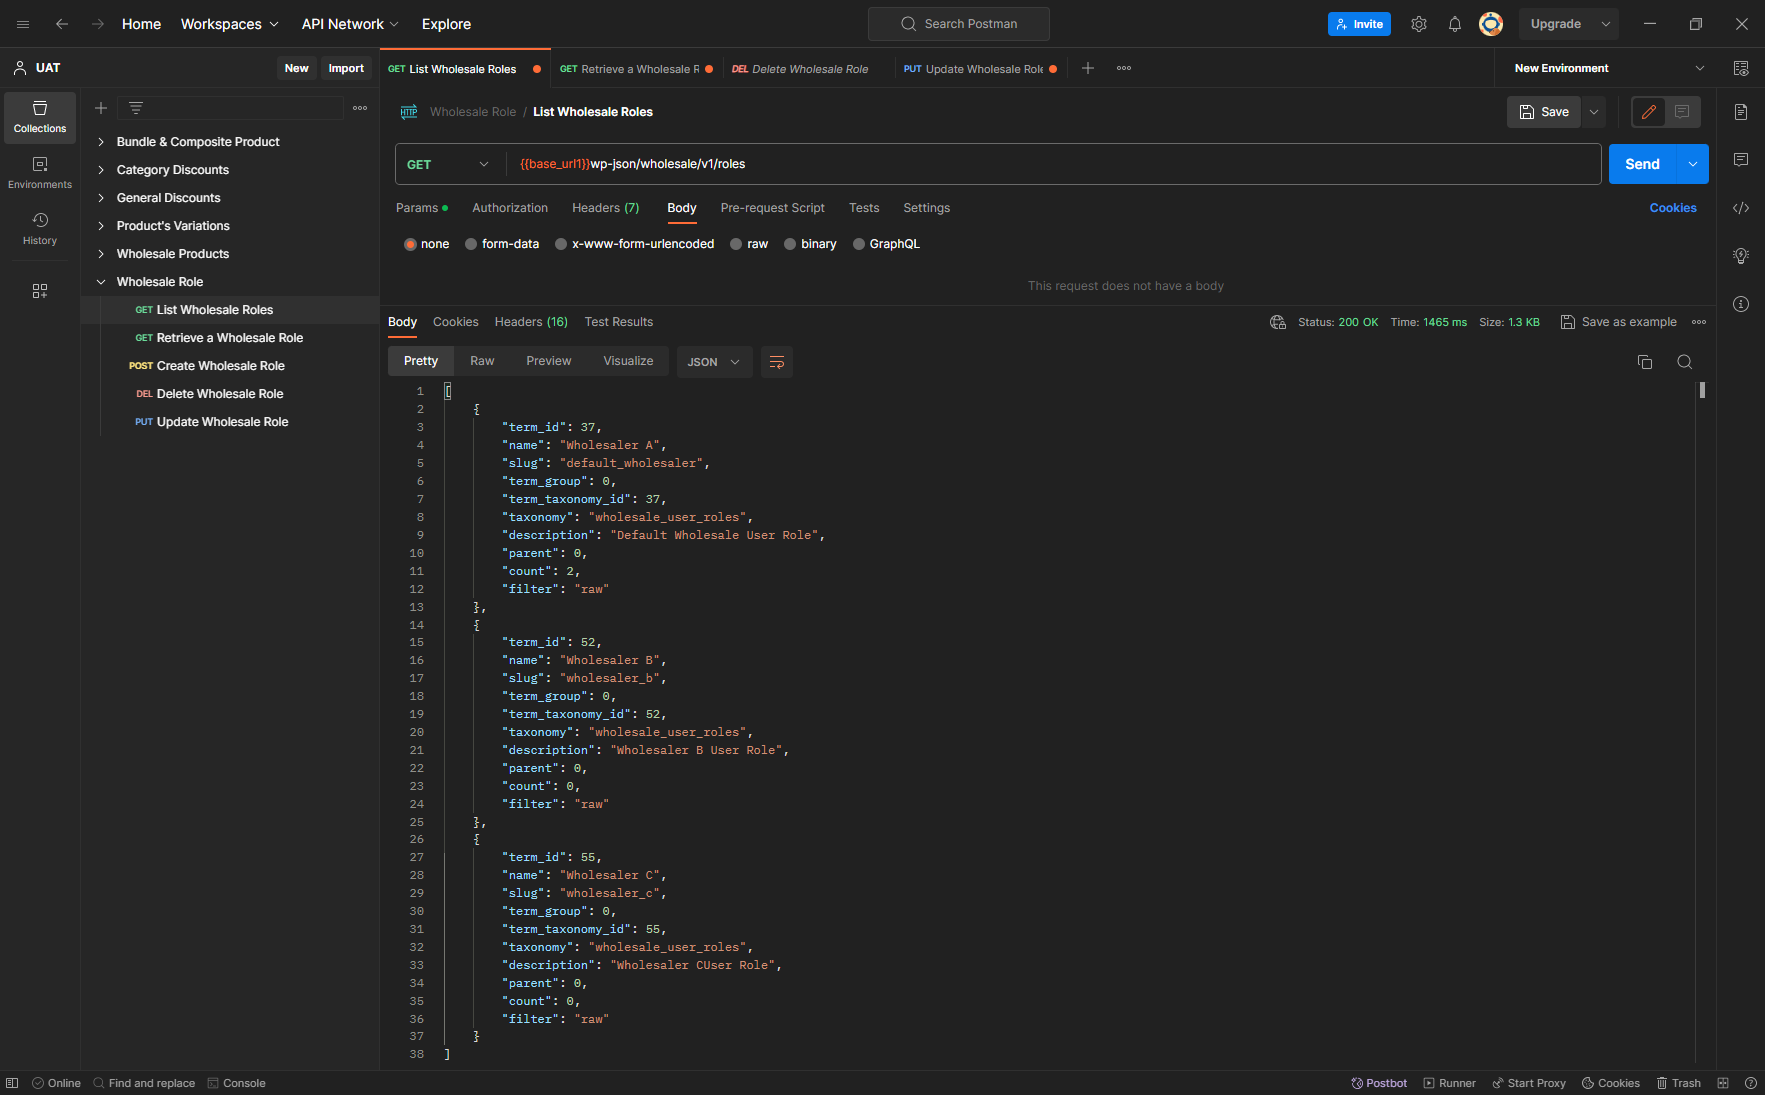Image resolution: width=1765 pixels, height=1095 pixels.
Task: Switch to the Authorization tab
Action: click(510, 208)
